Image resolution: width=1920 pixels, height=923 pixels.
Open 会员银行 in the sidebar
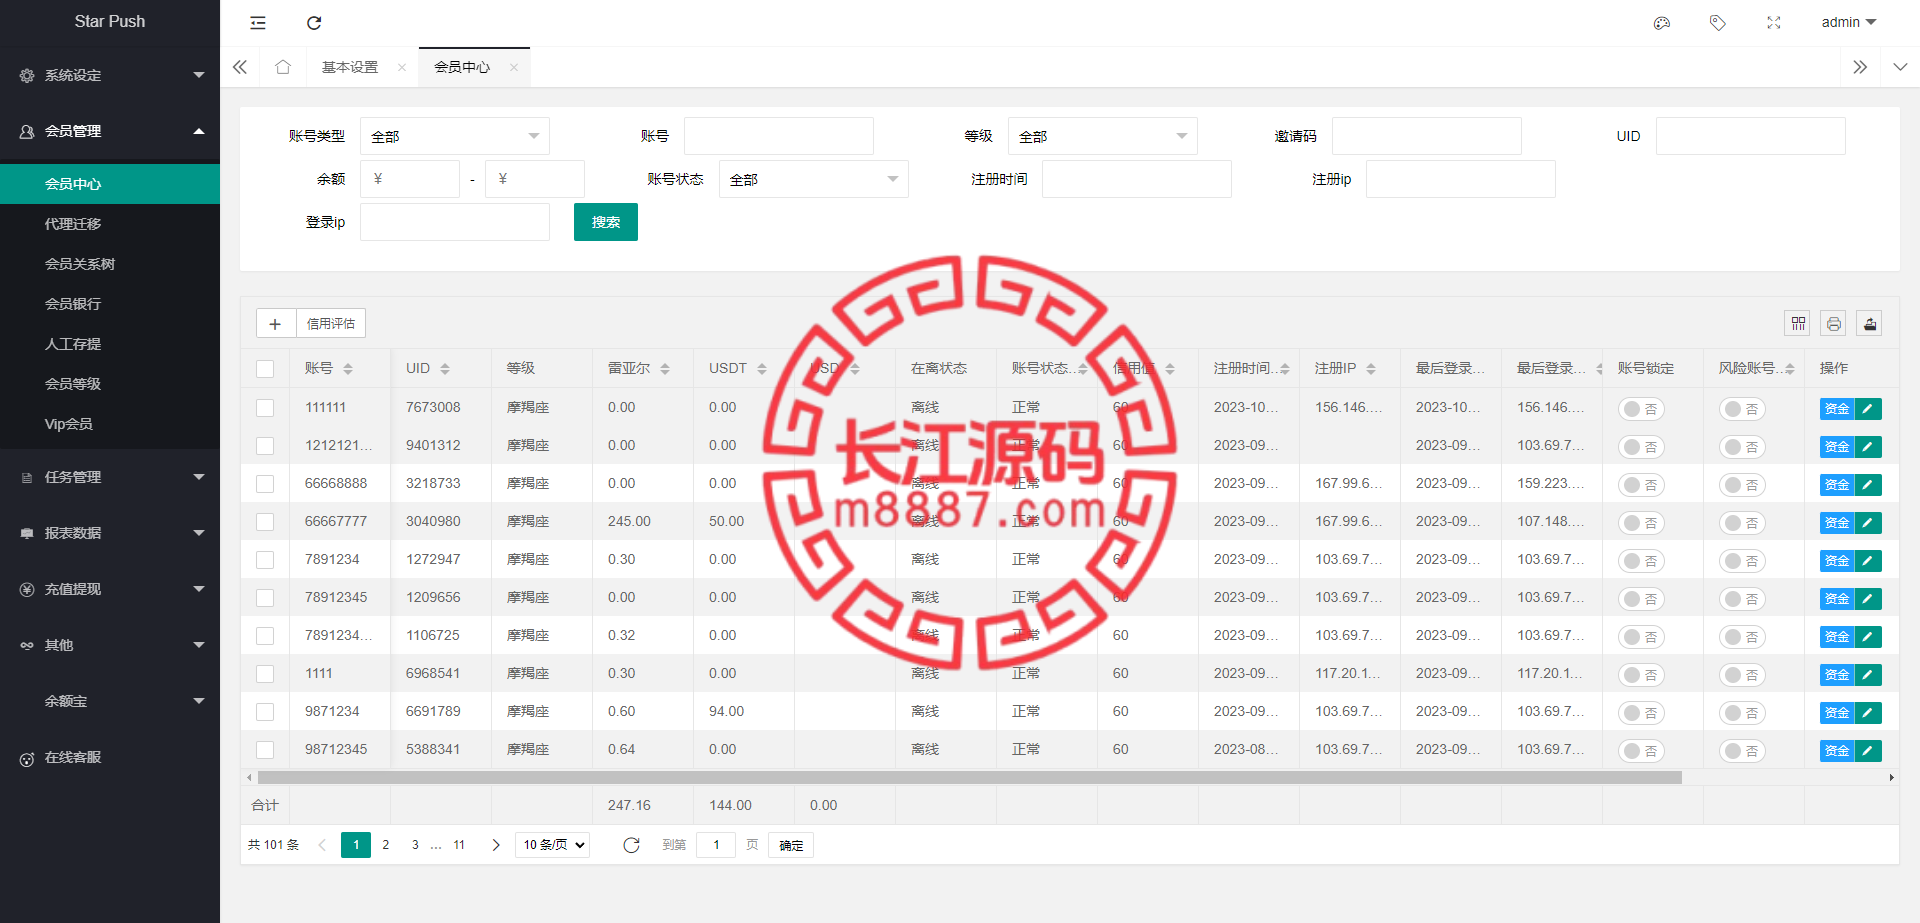[110, 304]
